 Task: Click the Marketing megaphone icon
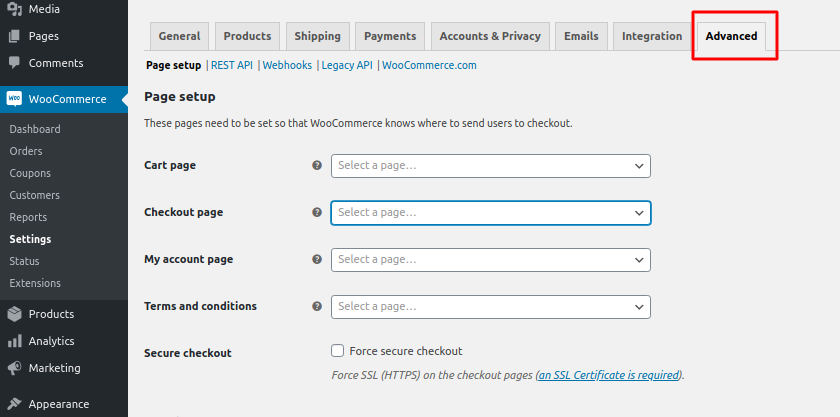[15, 368]
